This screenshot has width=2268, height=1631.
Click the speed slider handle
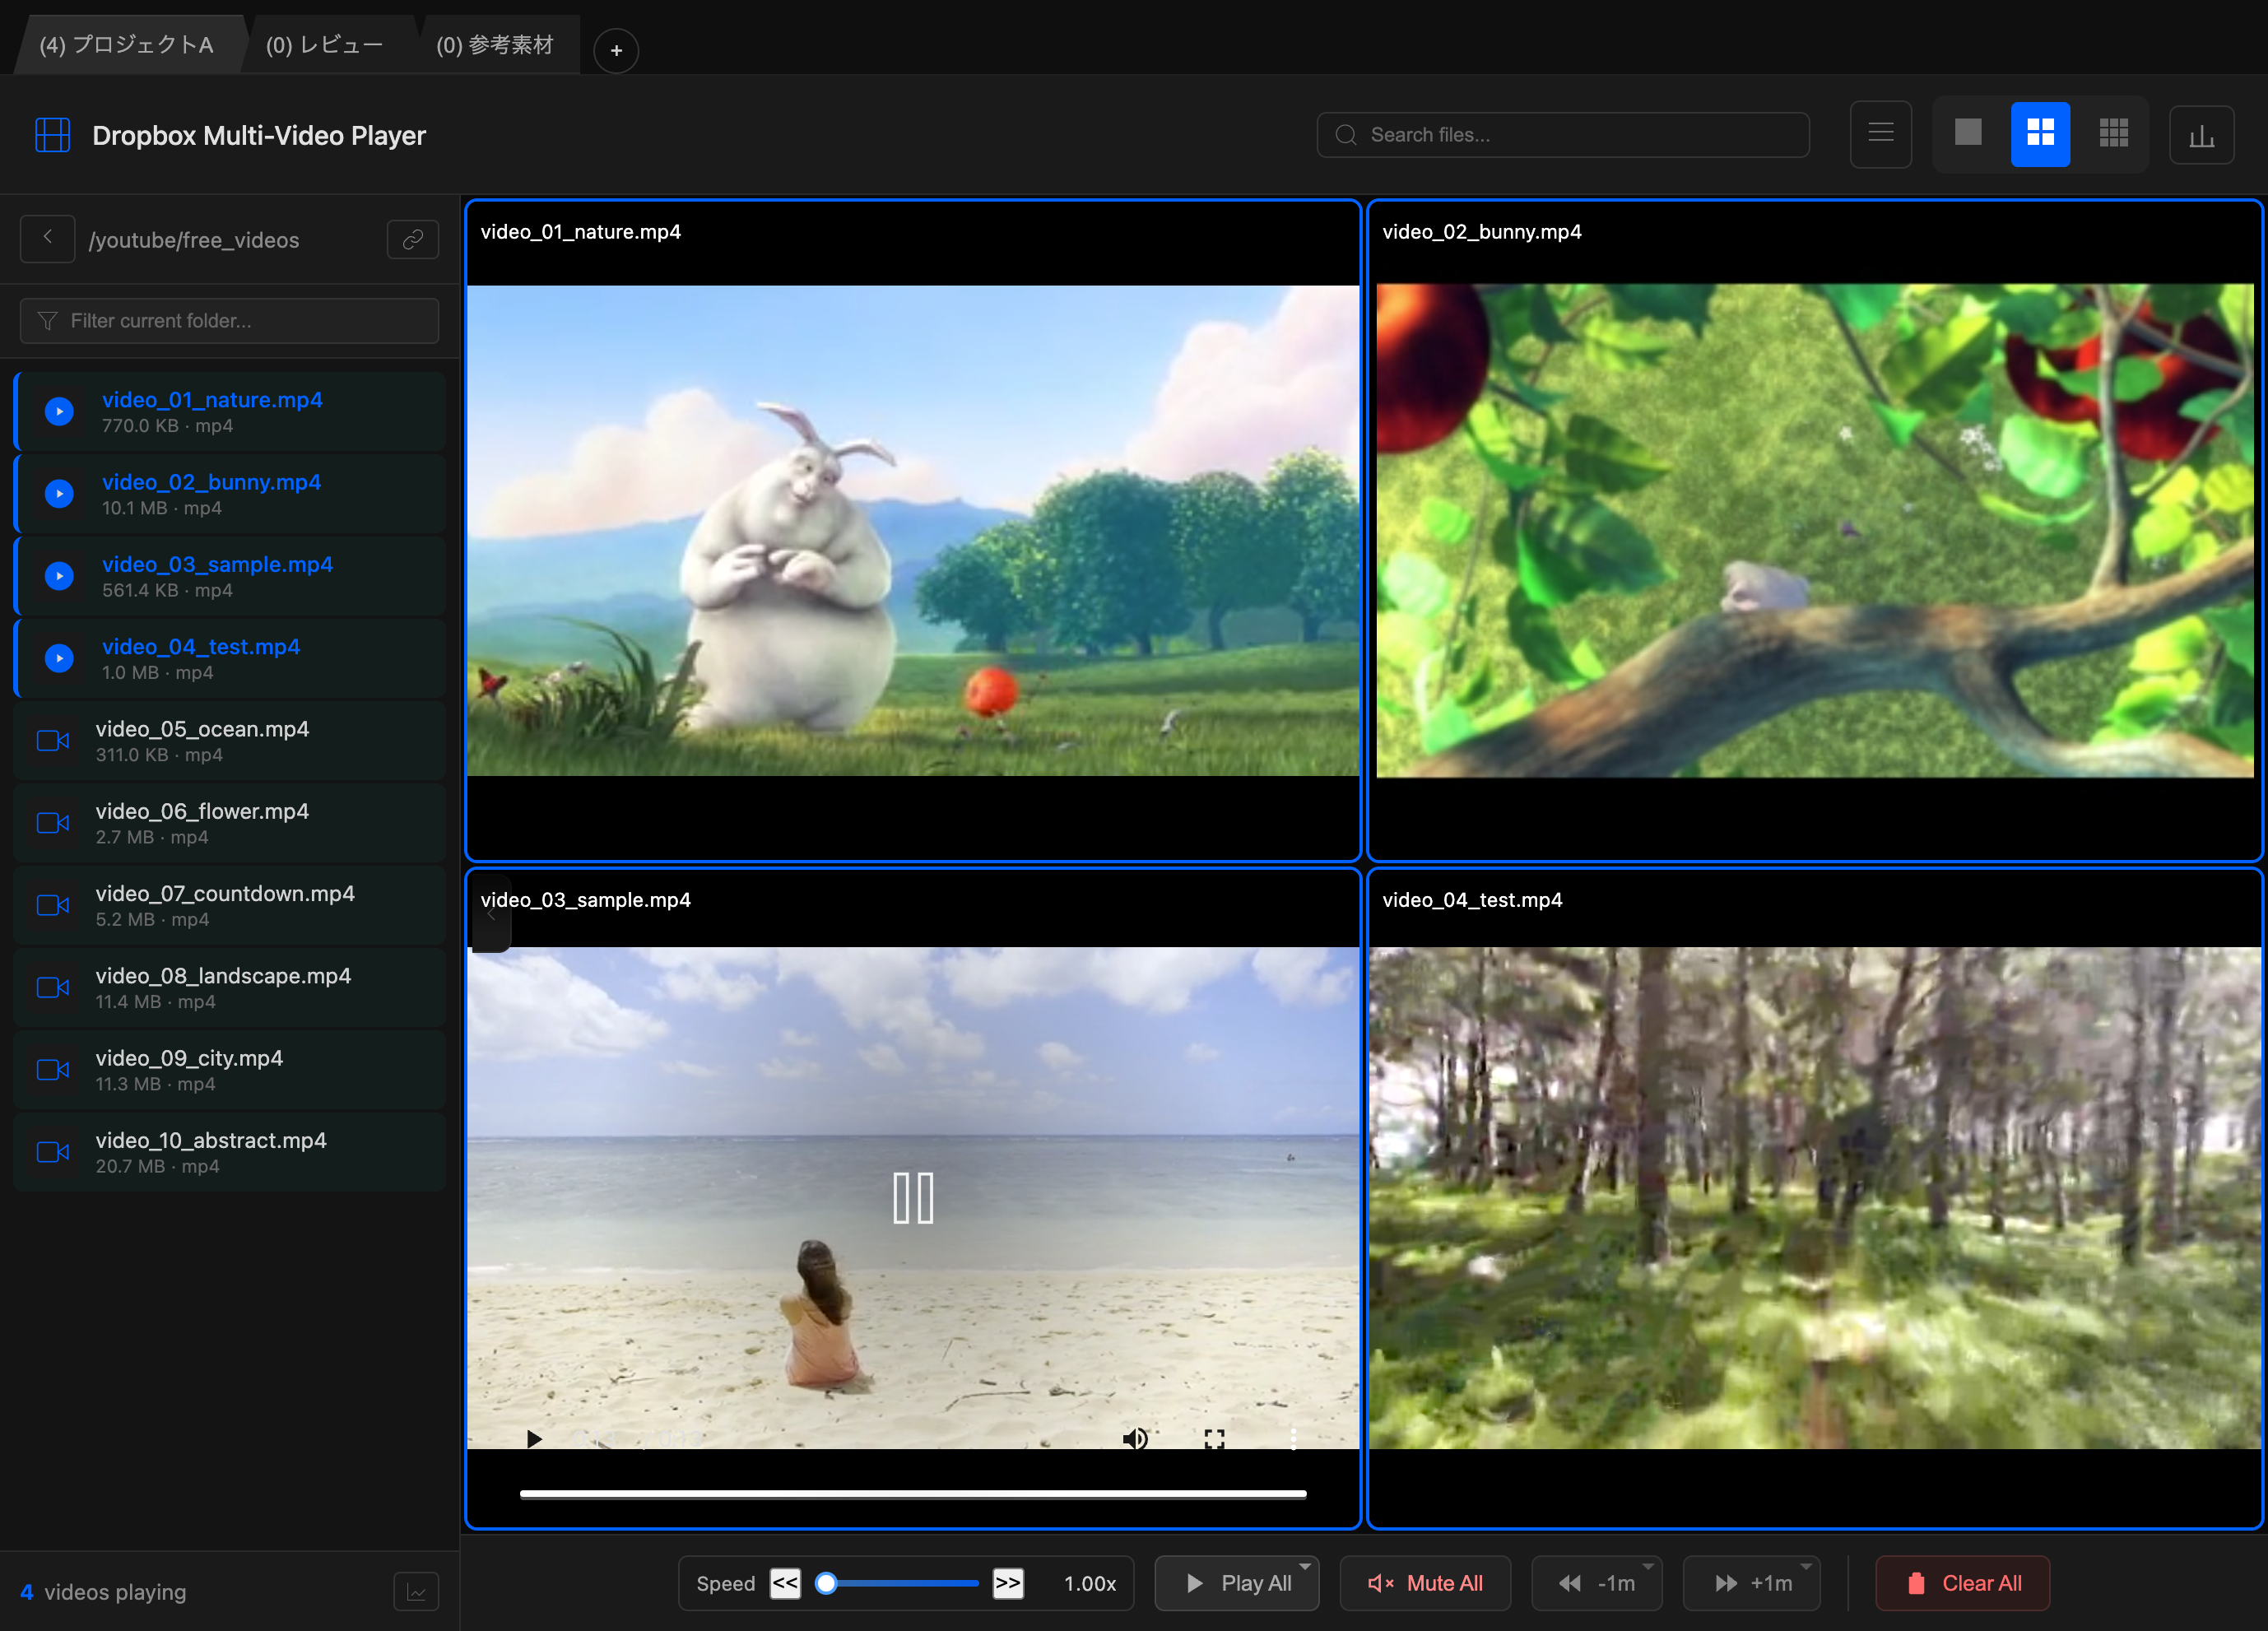point(826,1583)
